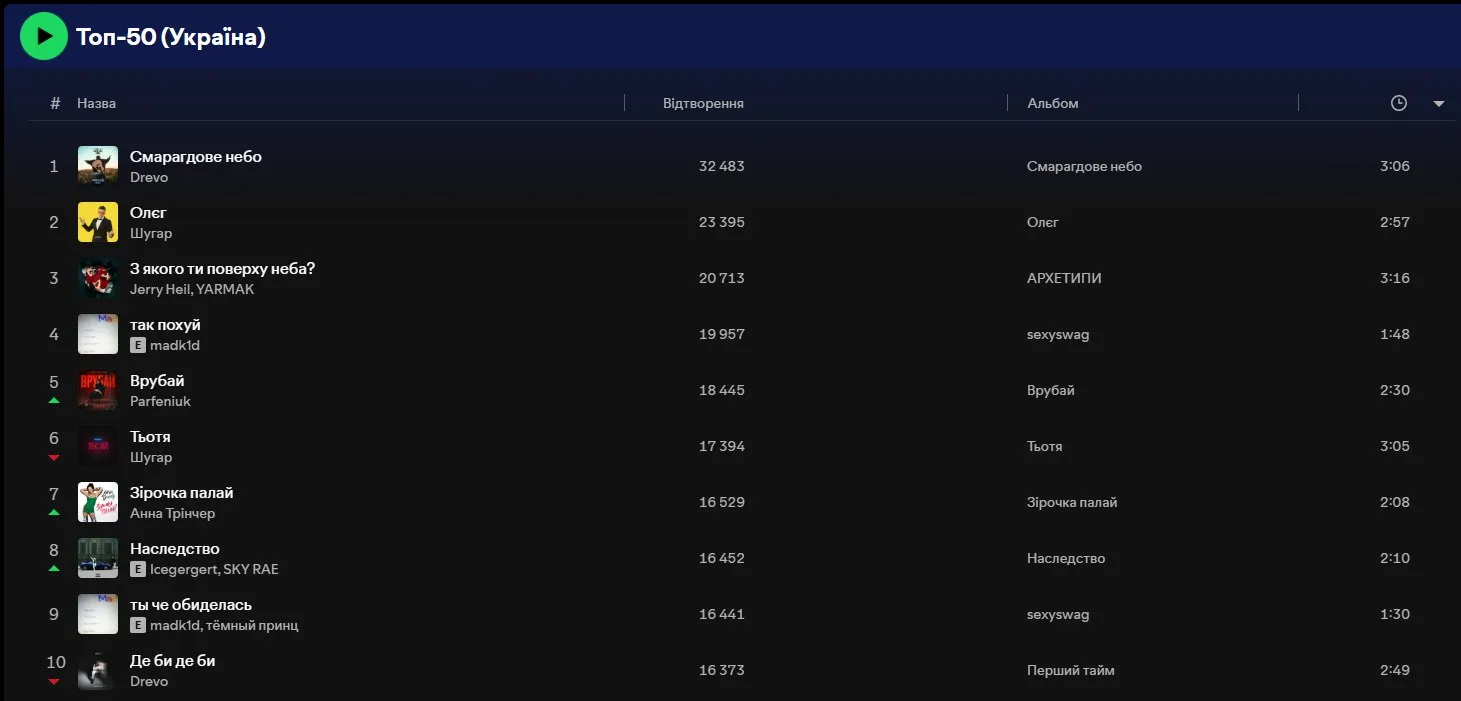Open the Анна Трінчер artist link
This screenshot has width=1461, height=701.
[172, 513]
